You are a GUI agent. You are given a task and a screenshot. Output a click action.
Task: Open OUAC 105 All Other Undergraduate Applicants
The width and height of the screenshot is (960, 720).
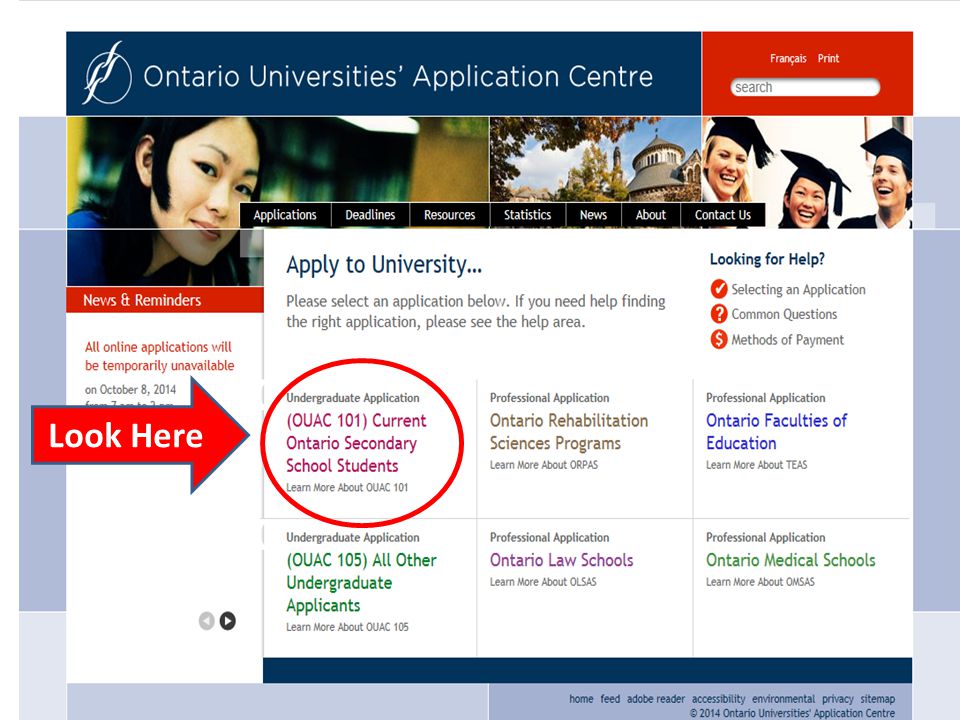(x=361, y=582)
